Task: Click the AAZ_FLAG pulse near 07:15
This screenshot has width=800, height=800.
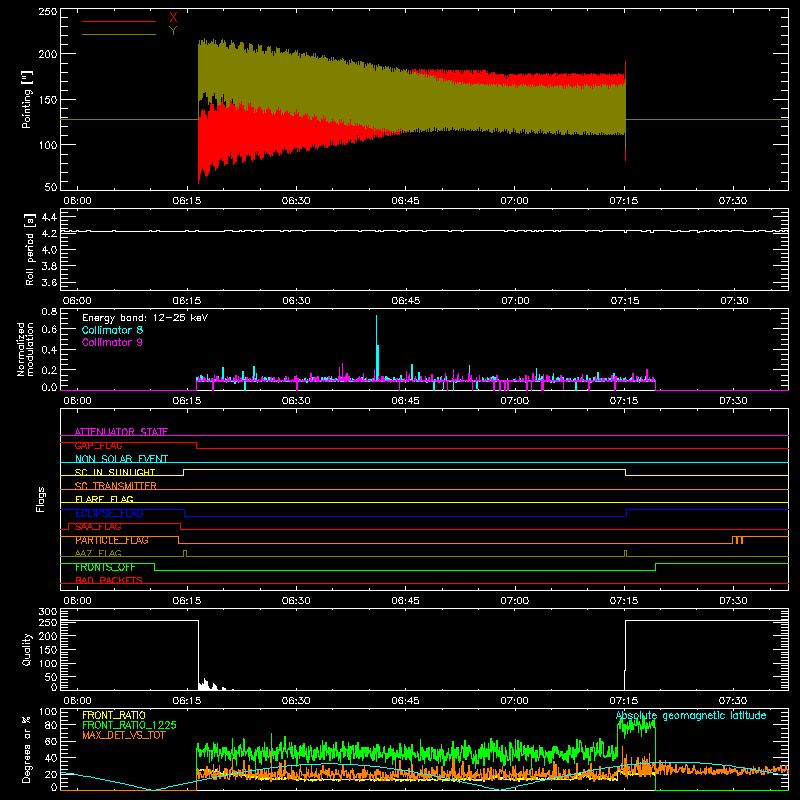Action: [626, 553]
